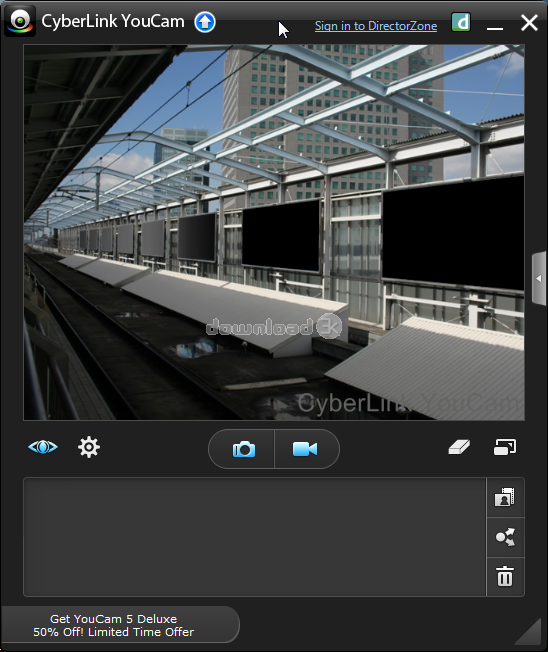Click the empty captured media tray
Viewport: 548px width, 652px height.
(x=254, y=537)
